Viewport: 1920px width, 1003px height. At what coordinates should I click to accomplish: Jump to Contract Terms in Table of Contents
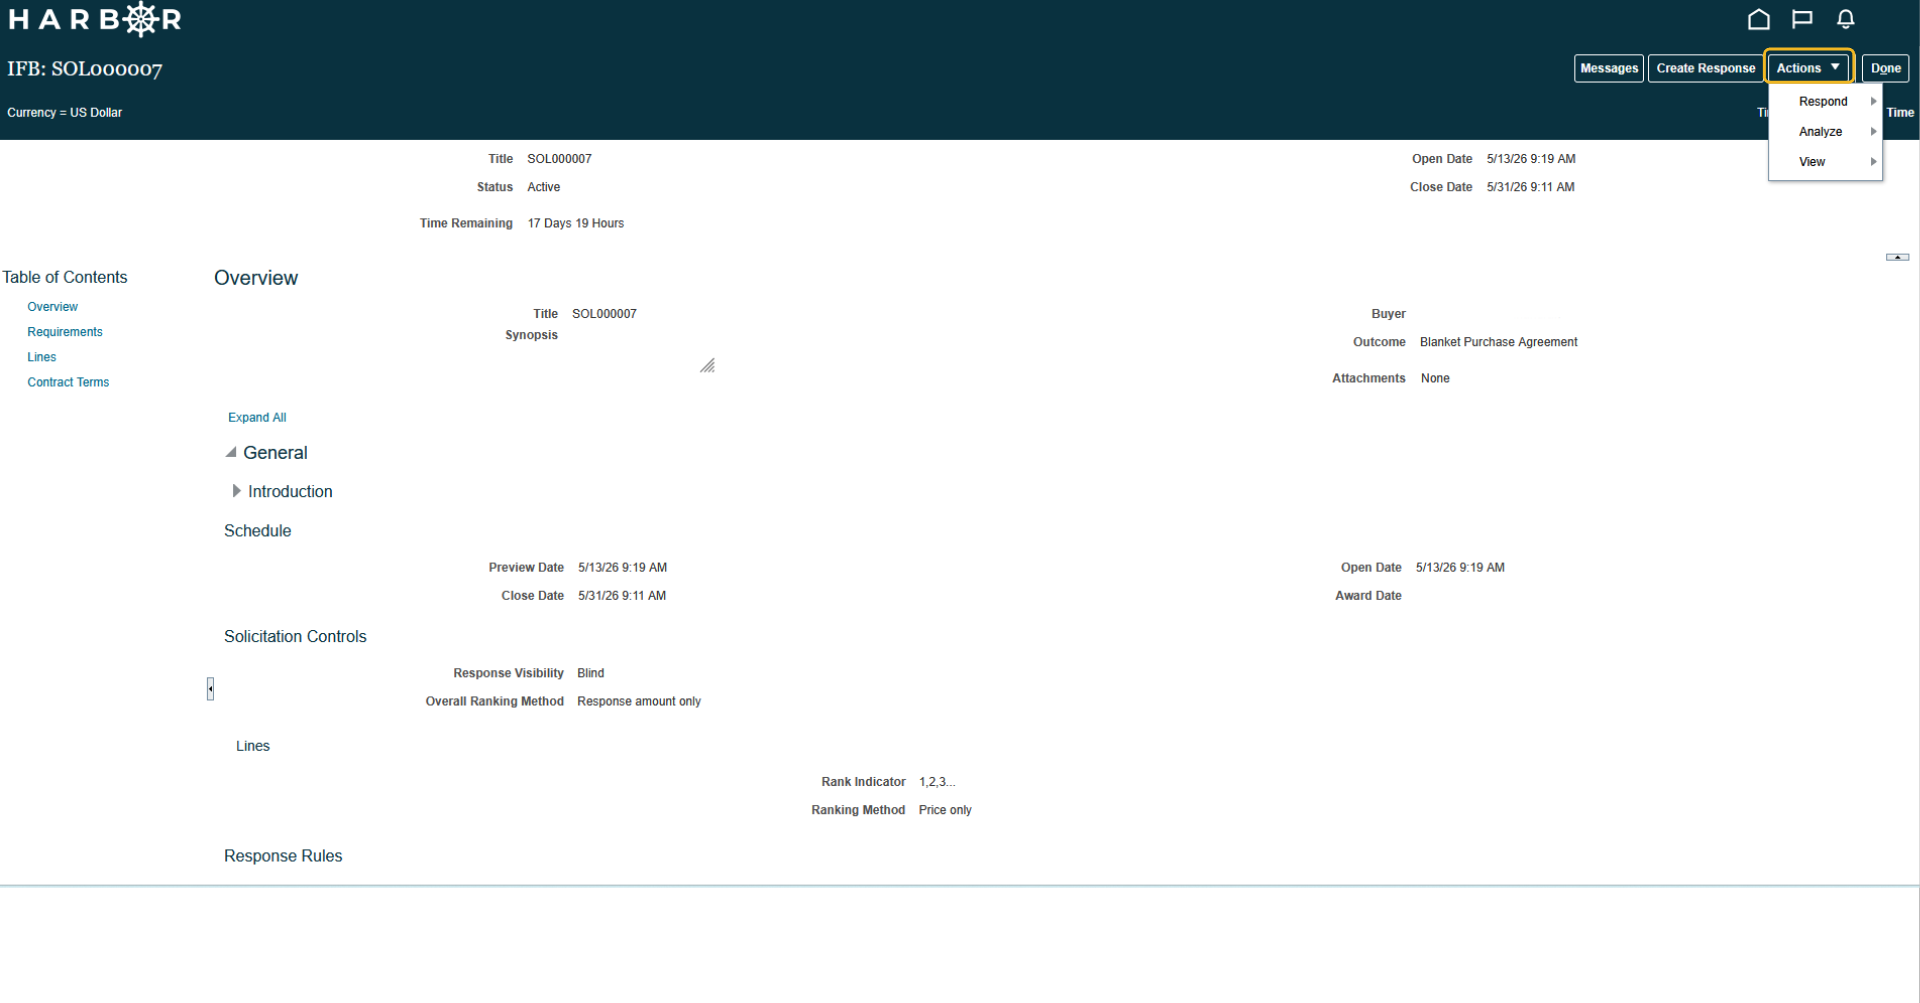(68, 382)
